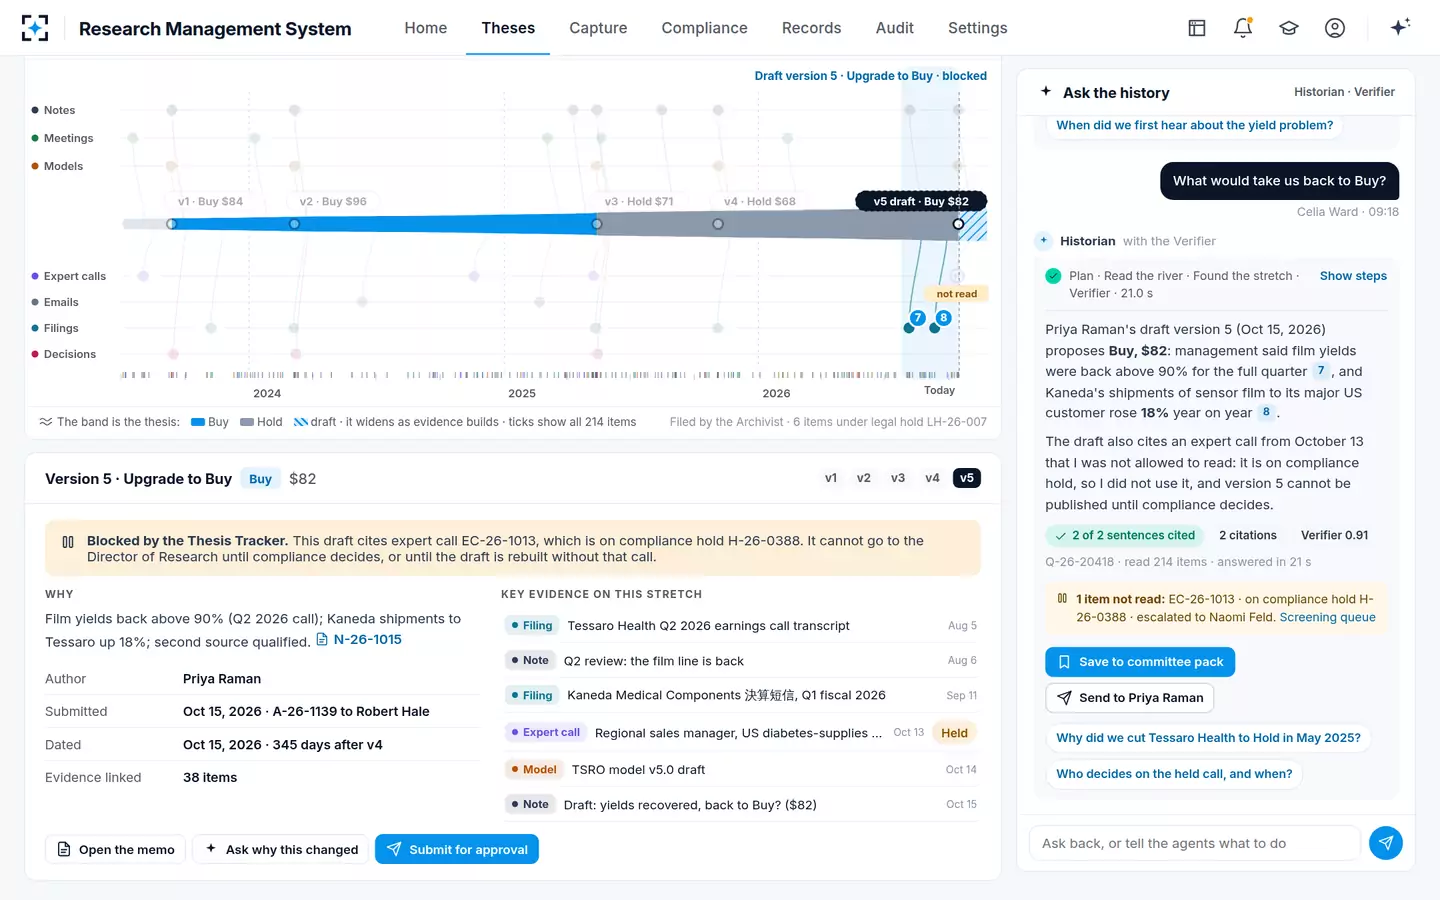This screenshot has height=900, width=1440.
Task: Click the graduation cap icon
Action: [1289, 28]
